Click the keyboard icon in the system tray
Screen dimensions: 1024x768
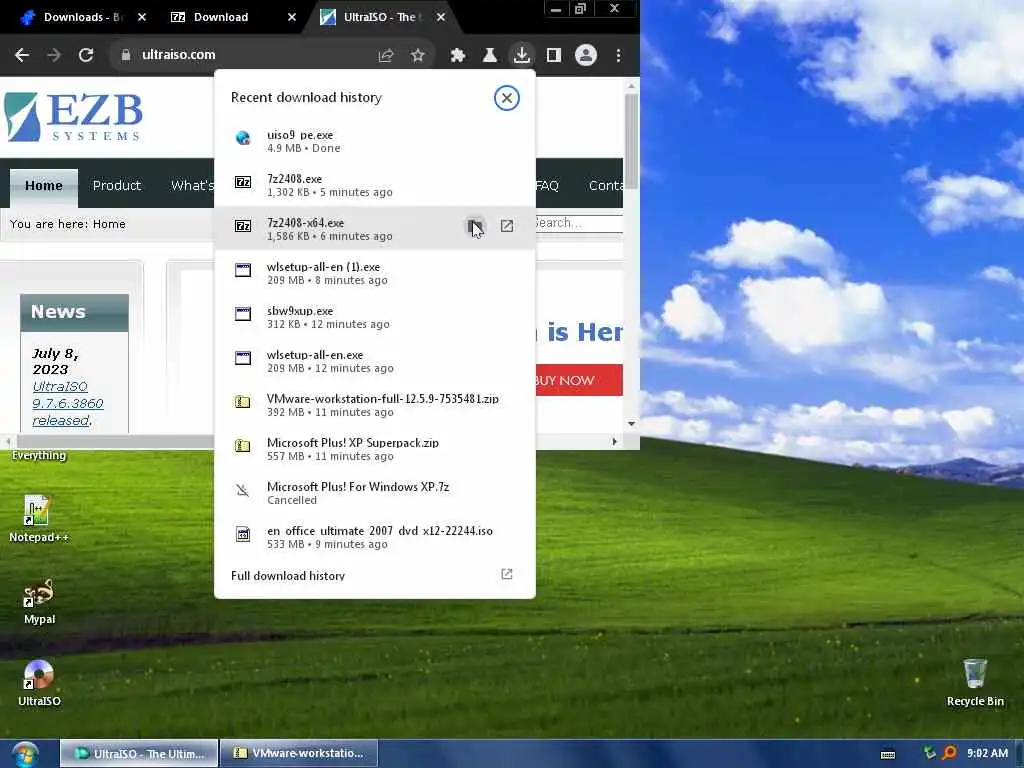pyautogui.click(x=888, y=754)
